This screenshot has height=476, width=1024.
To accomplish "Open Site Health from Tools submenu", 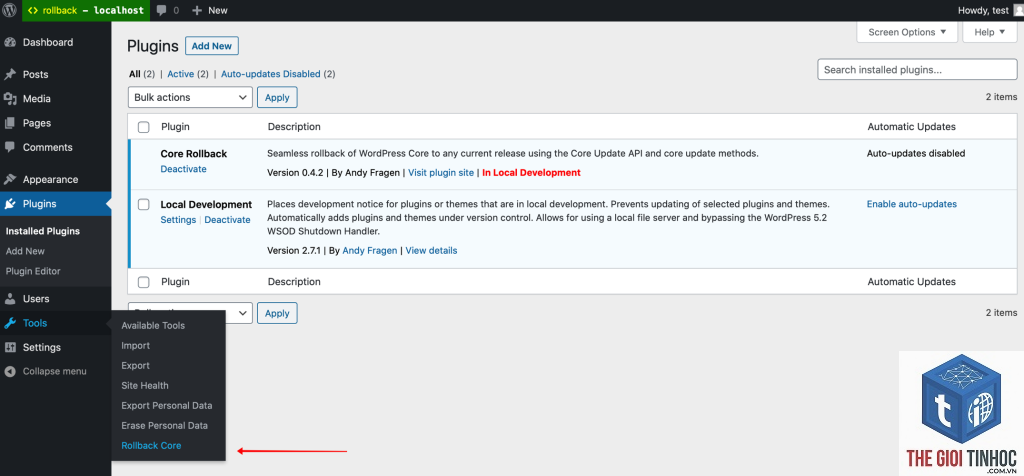I will (144, 385).
